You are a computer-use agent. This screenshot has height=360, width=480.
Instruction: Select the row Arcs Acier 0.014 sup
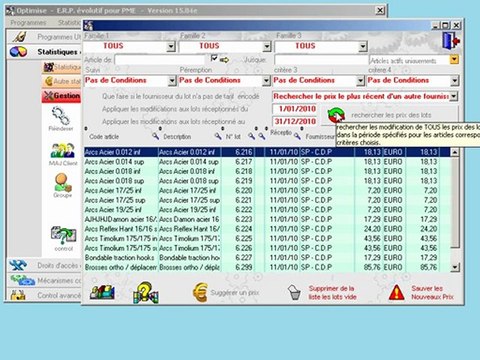(x=266, y=162)
